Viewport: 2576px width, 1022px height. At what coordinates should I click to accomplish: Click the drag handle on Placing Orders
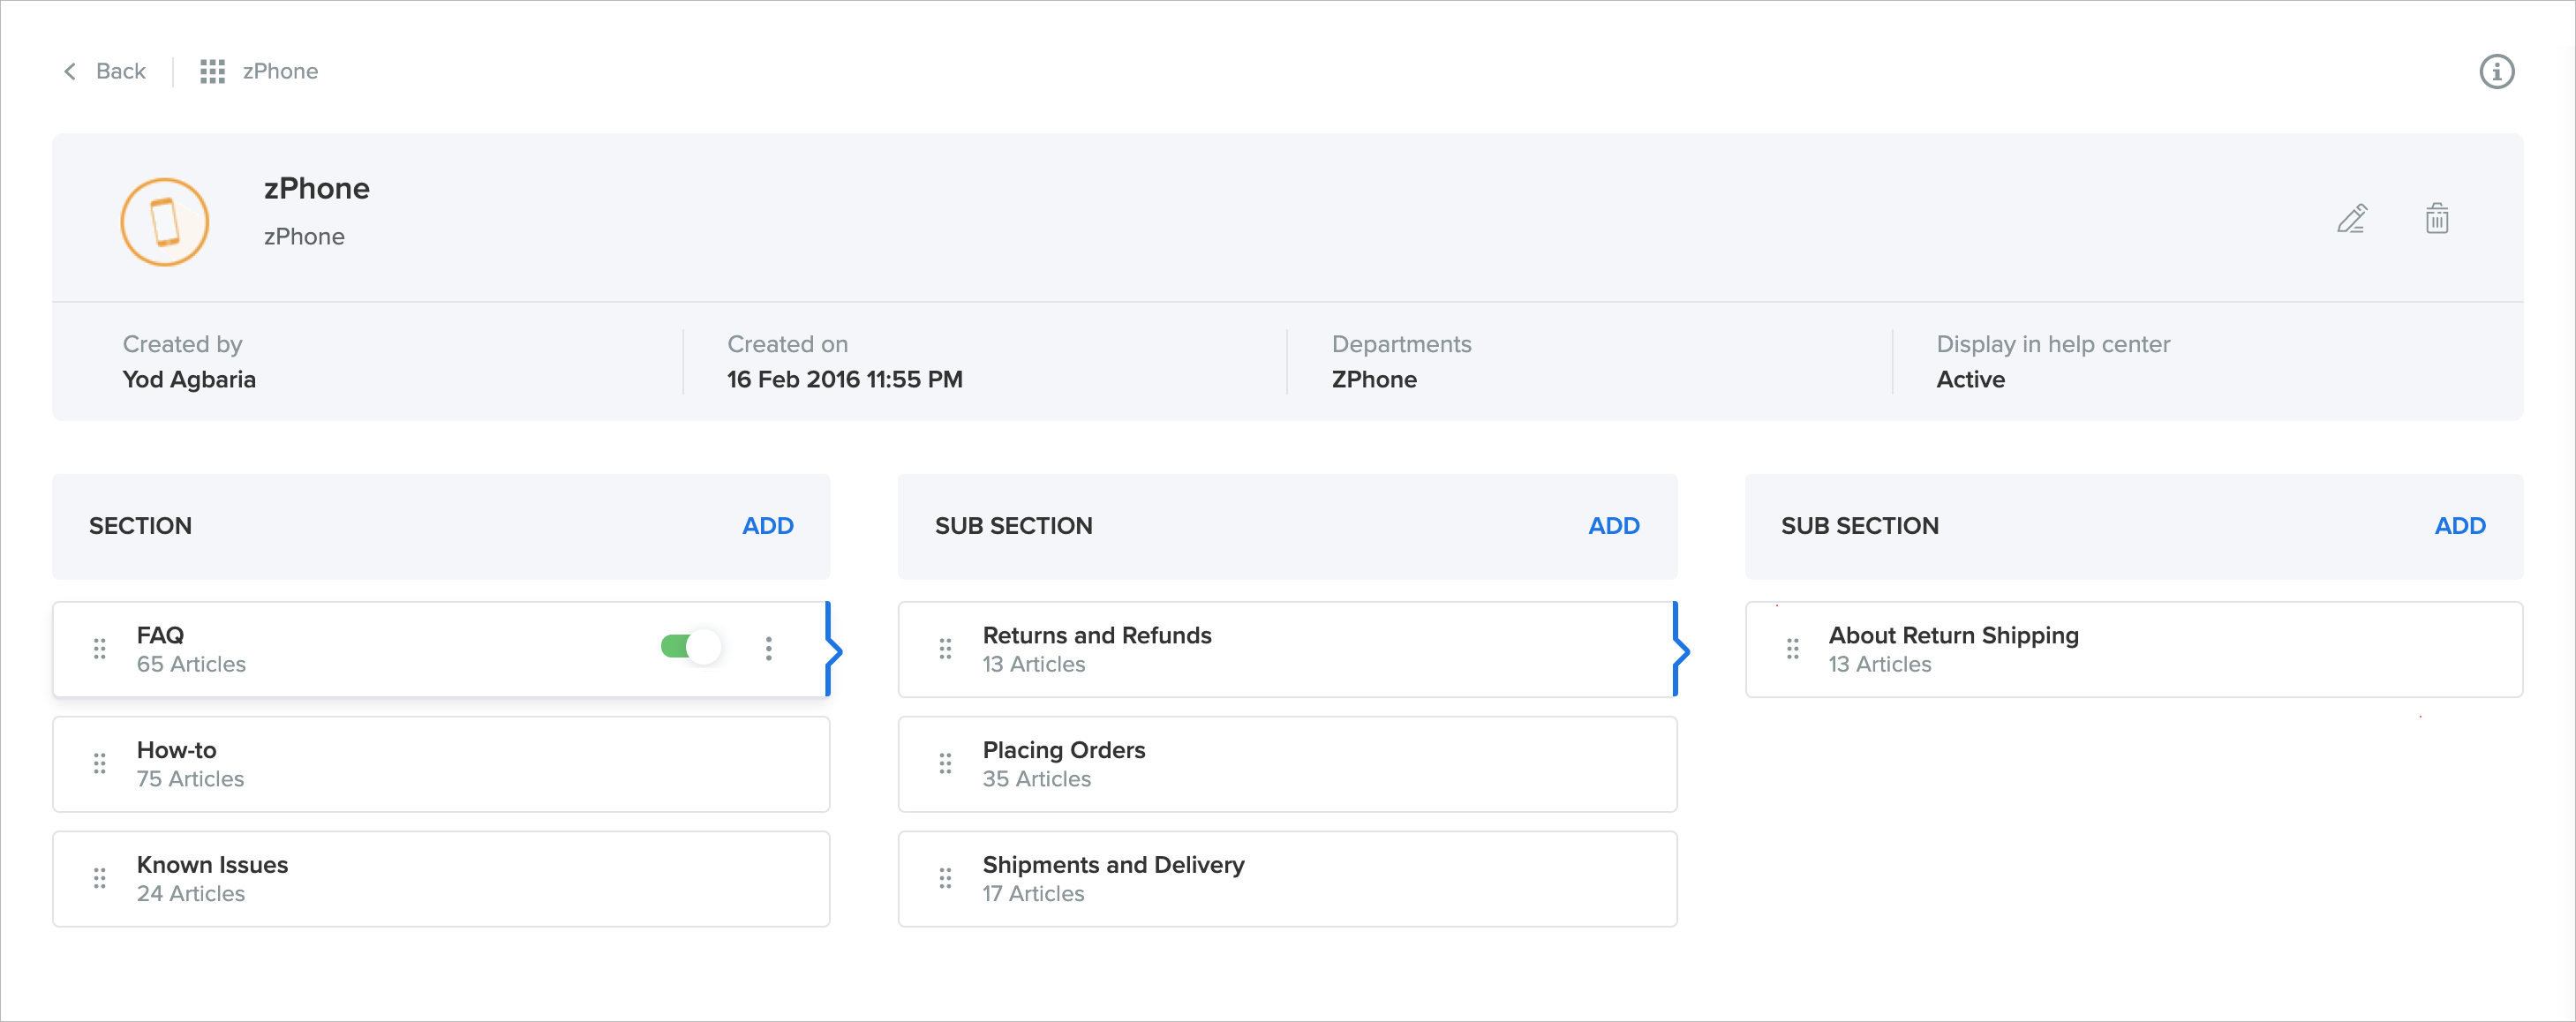(945, 764)
